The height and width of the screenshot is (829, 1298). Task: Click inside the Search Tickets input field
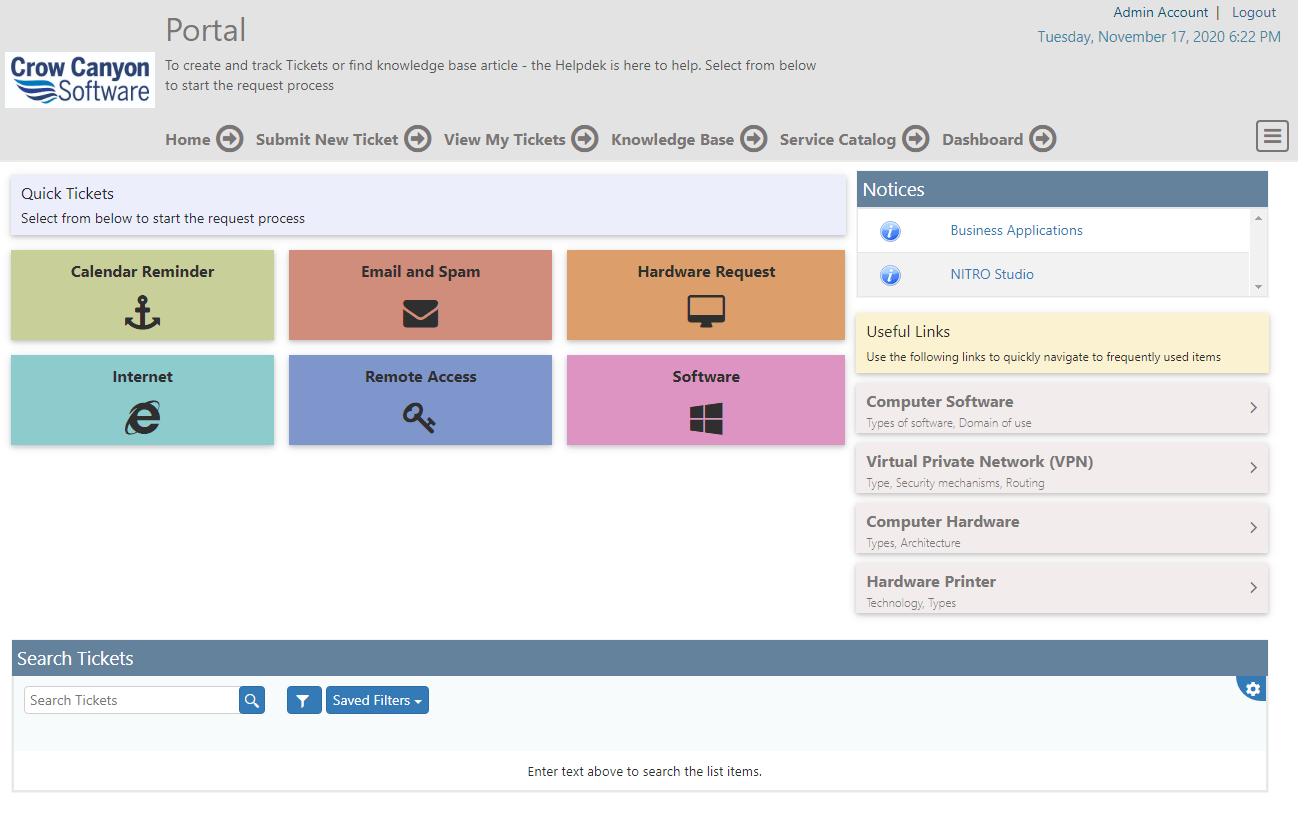point(131,700)
